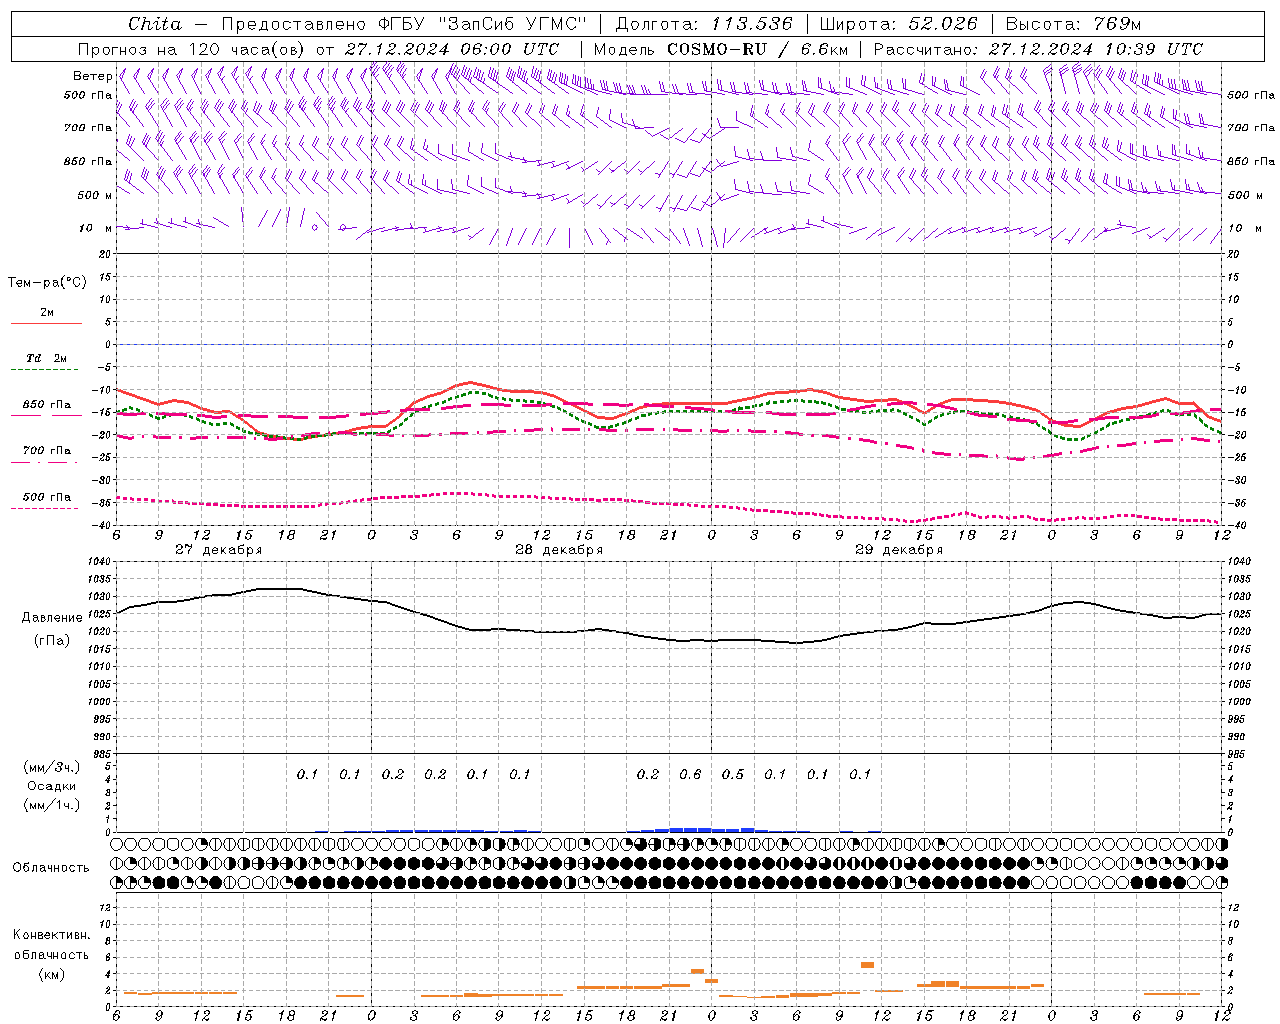This screenshot has width=1280, height=1024.
Task: Click the "850 гПа" temperature legend entry
Action: click(46, 409)
